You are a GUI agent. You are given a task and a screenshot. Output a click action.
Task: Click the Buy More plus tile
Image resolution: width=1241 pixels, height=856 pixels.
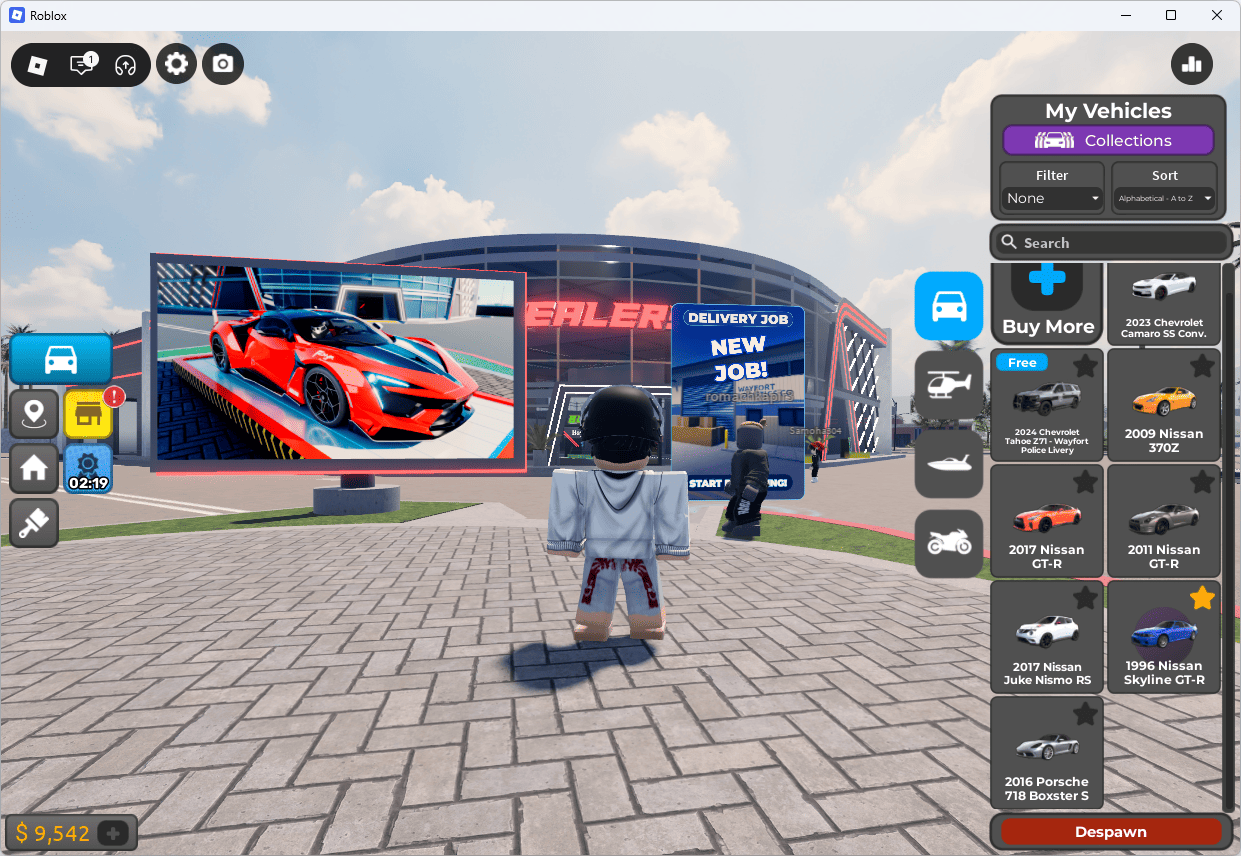tap(1047, 303)
